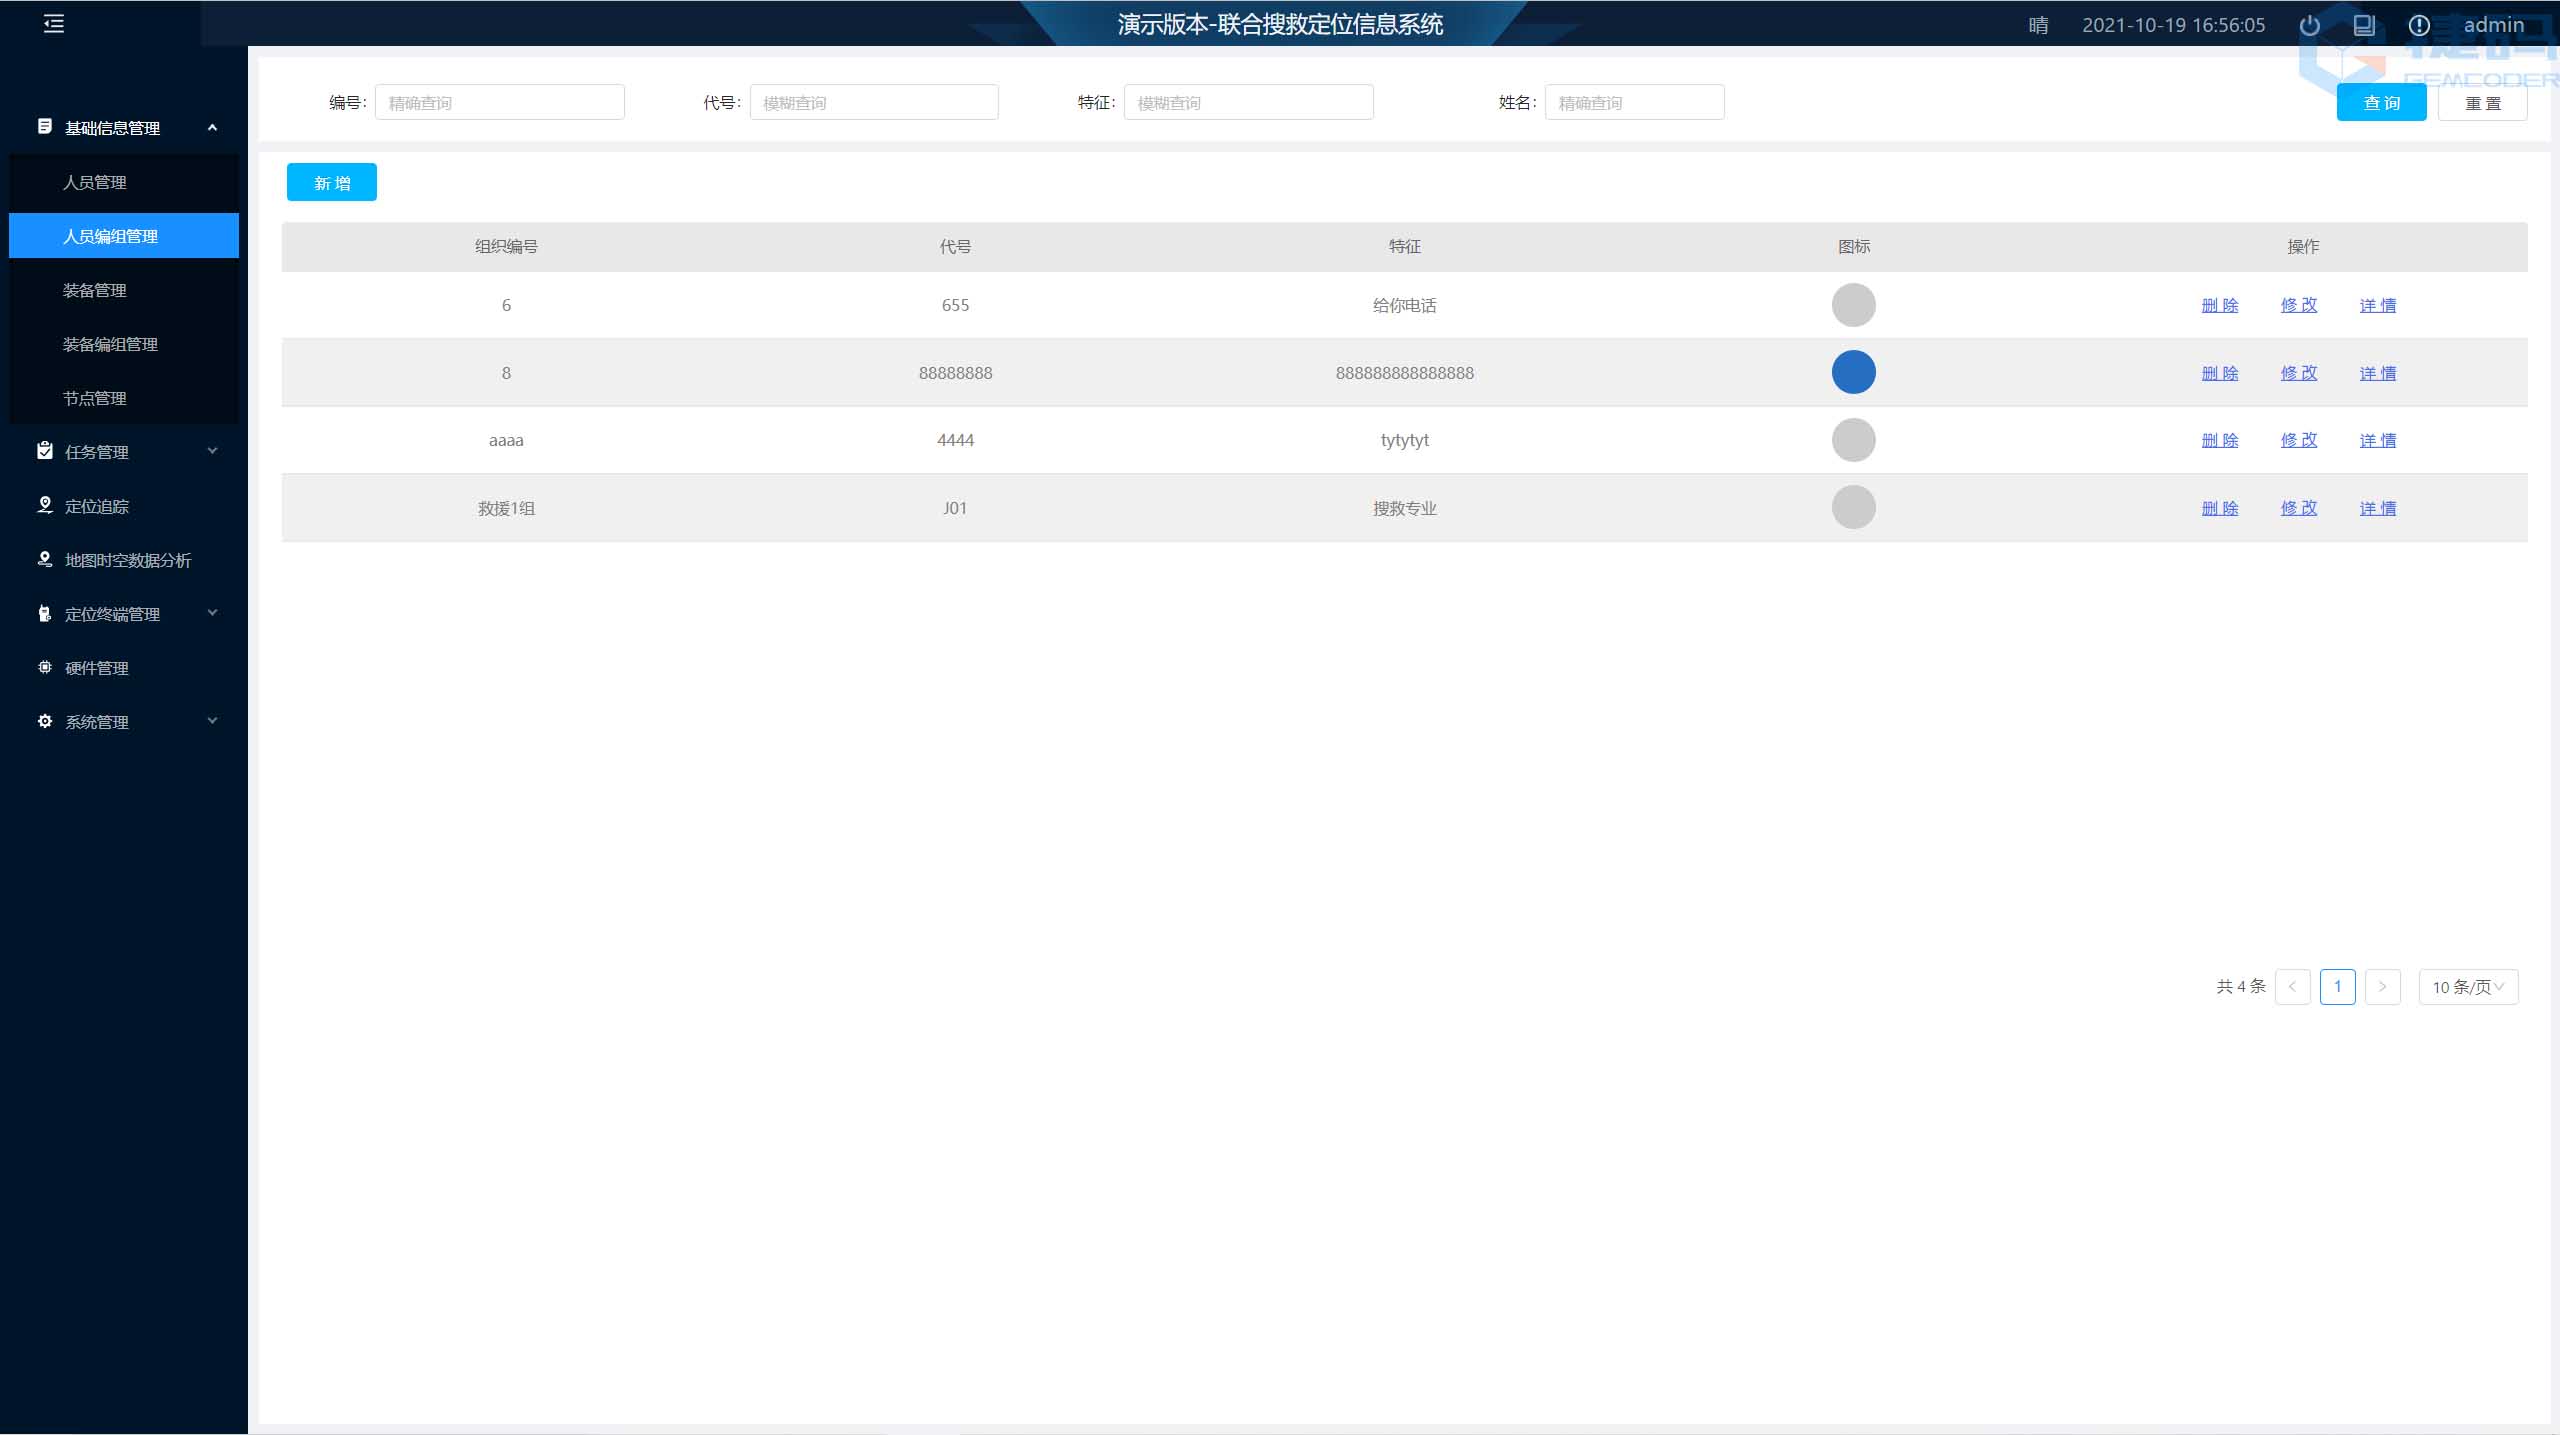Click 详情 link for row 88888888
The image size is (2560, 1435).
point(2377,373)
